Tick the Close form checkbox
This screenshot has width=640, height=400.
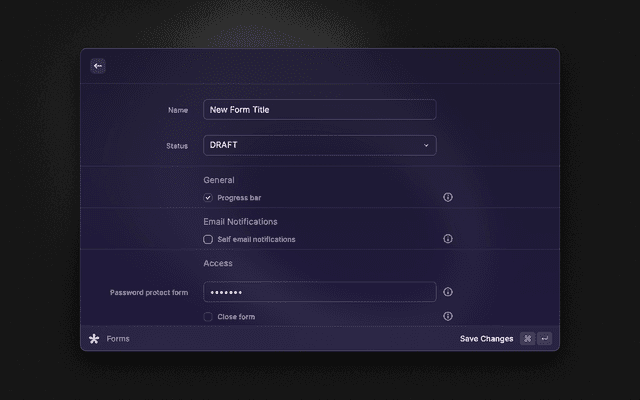pos(208,317)
